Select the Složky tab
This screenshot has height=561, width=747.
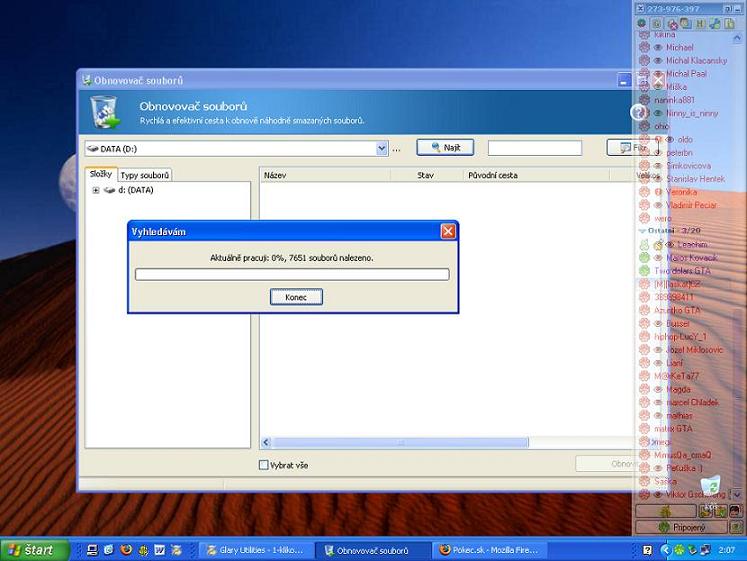tap(101, 175)
